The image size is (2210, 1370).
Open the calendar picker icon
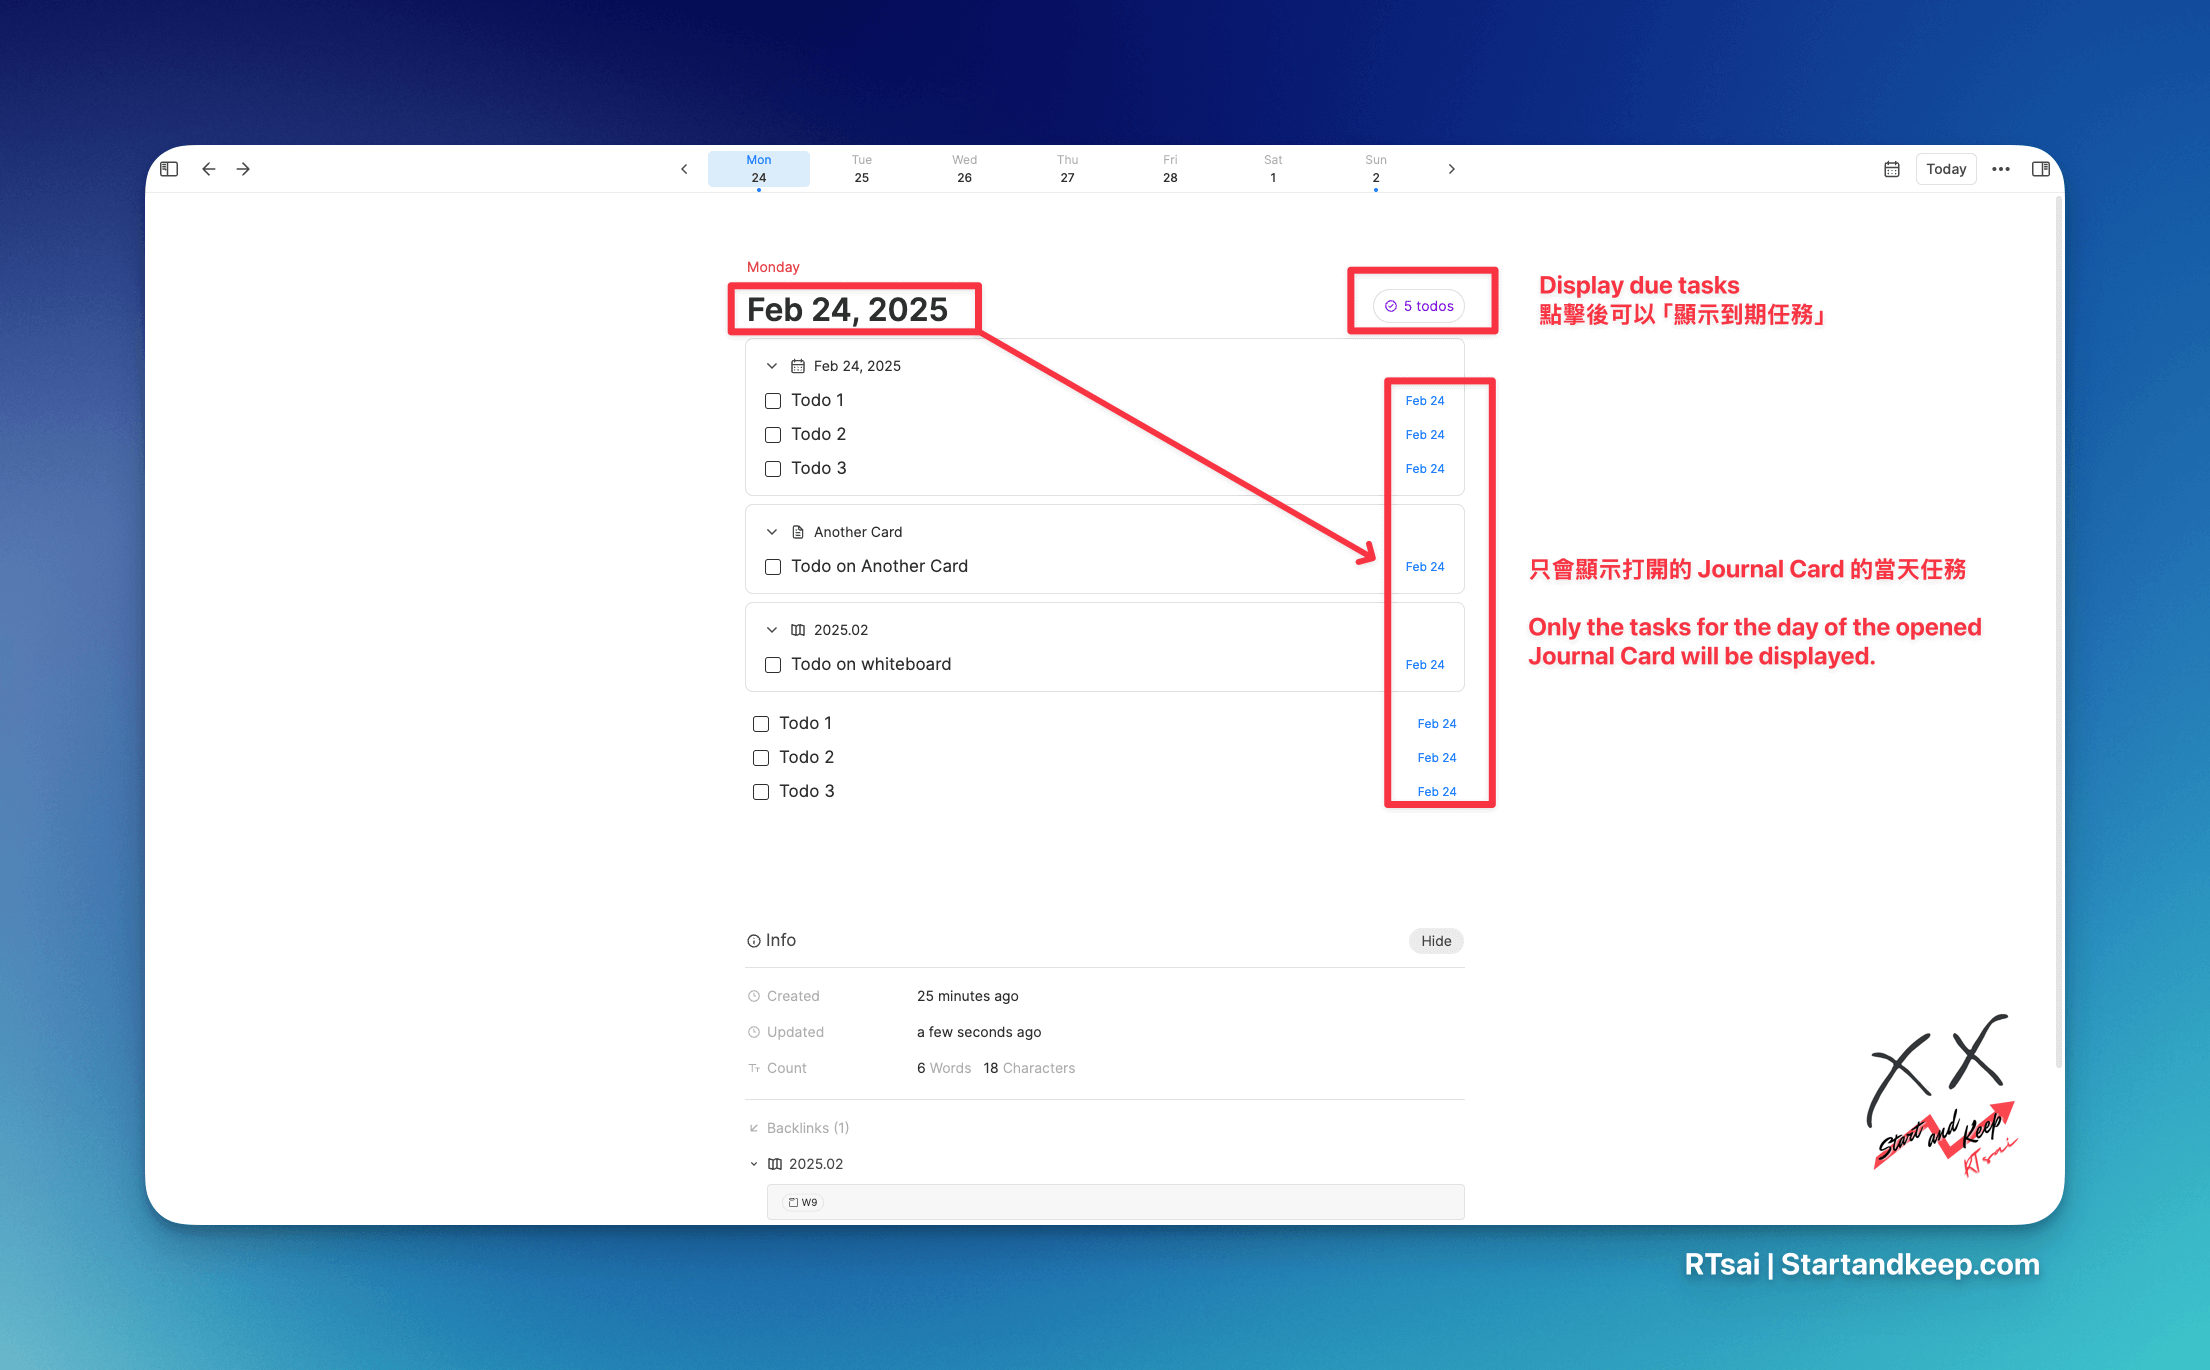(x=1891, y=169)
